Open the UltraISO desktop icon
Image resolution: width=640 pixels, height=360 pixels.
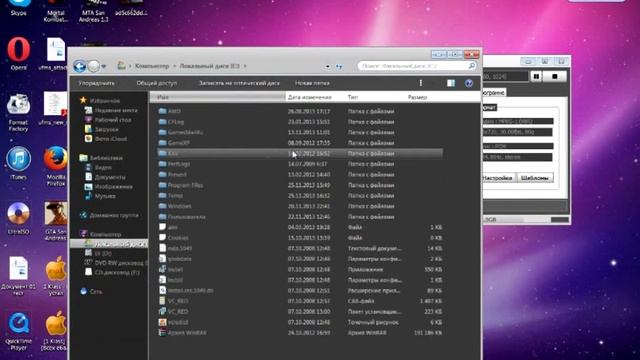18,218
